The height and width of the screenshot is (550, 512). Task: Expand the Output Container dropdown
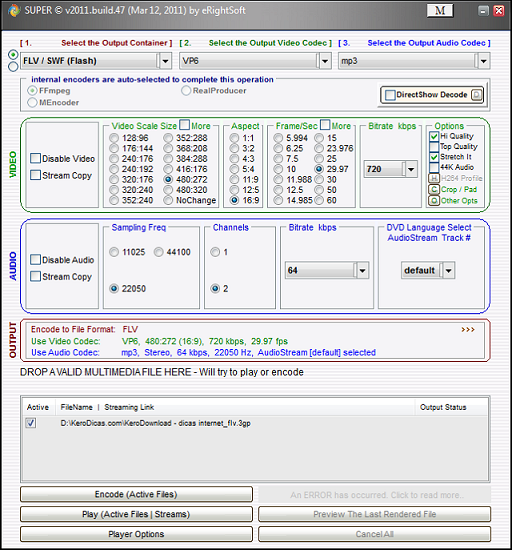coord(165,61)
